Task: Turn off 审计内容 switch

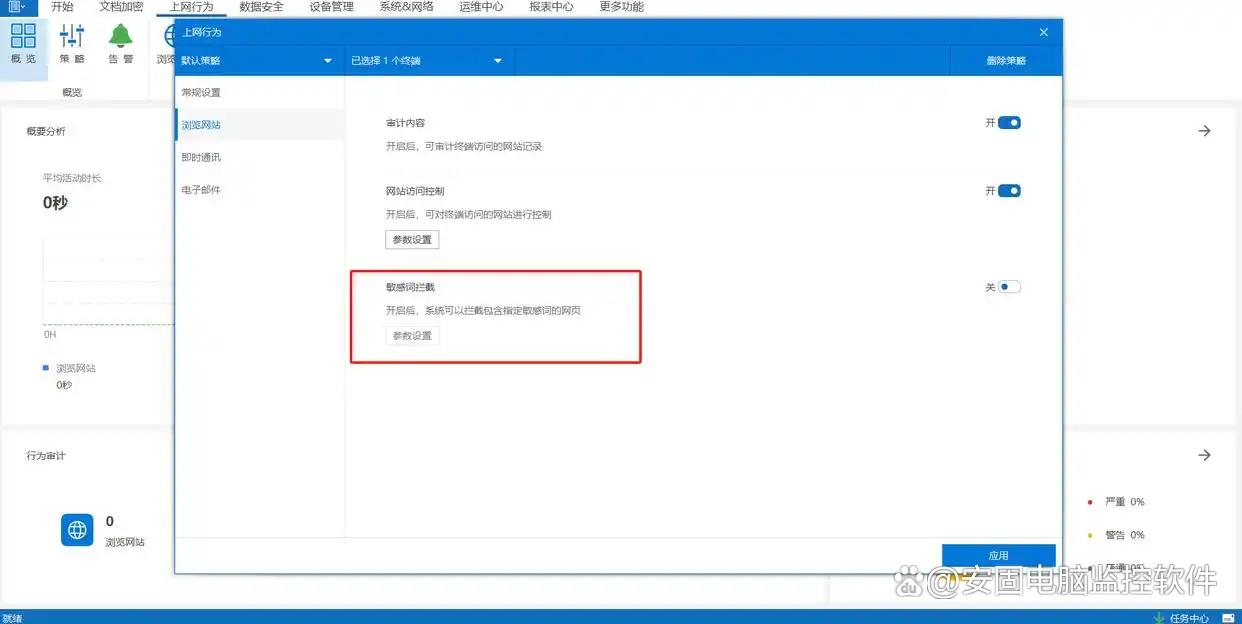Action: 1009,123
